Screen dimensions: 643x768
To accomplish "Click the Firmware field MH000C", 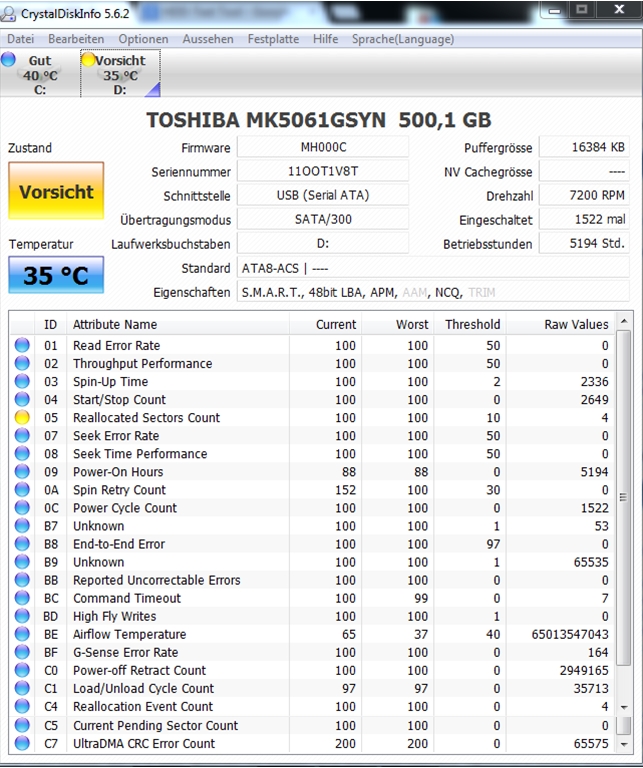I will click(x=323, y=147).
